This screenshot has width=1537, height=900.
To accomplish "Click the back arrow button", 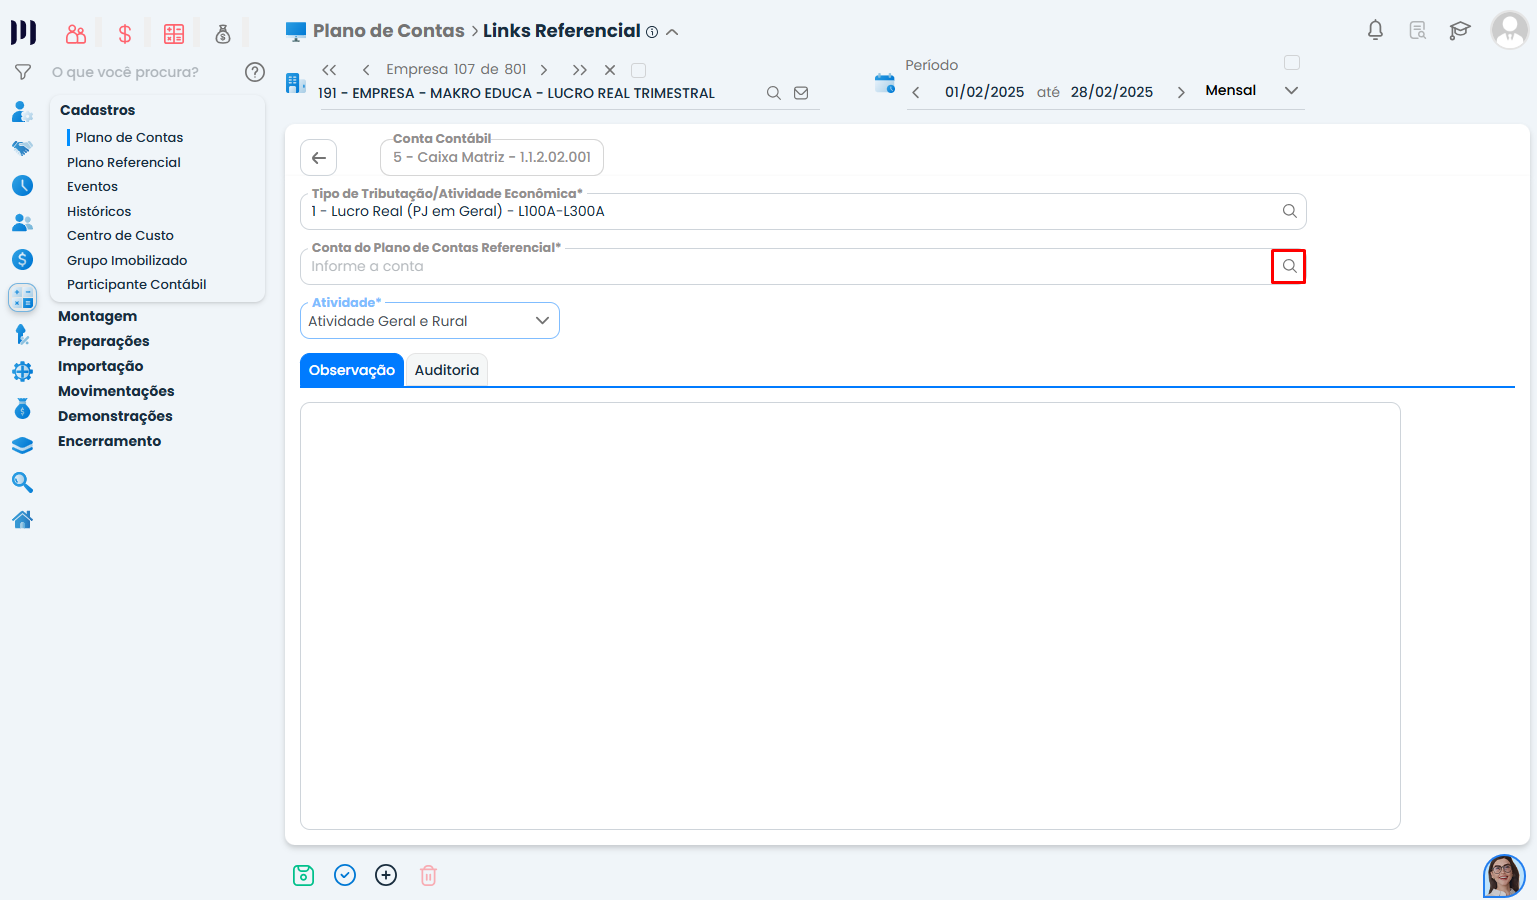I will (319, 158).
